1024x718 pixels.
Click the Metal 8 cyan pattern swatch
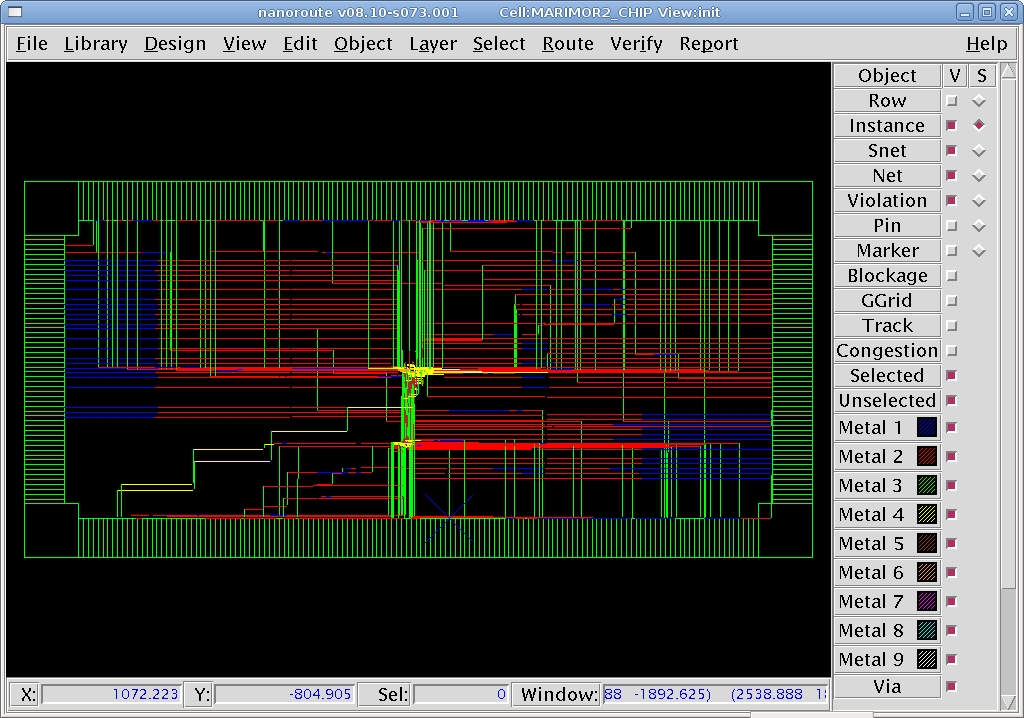(927, 631)
